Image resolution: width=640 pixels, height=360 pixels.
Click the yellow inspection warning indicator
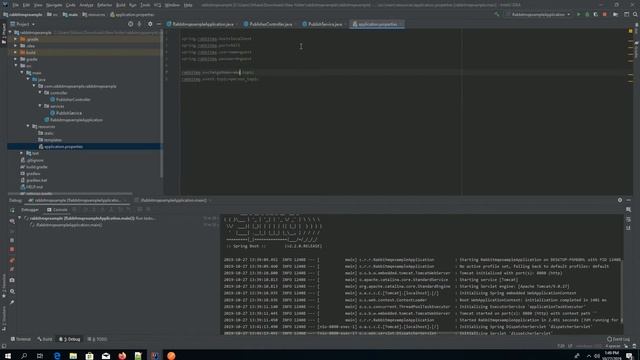631,31
